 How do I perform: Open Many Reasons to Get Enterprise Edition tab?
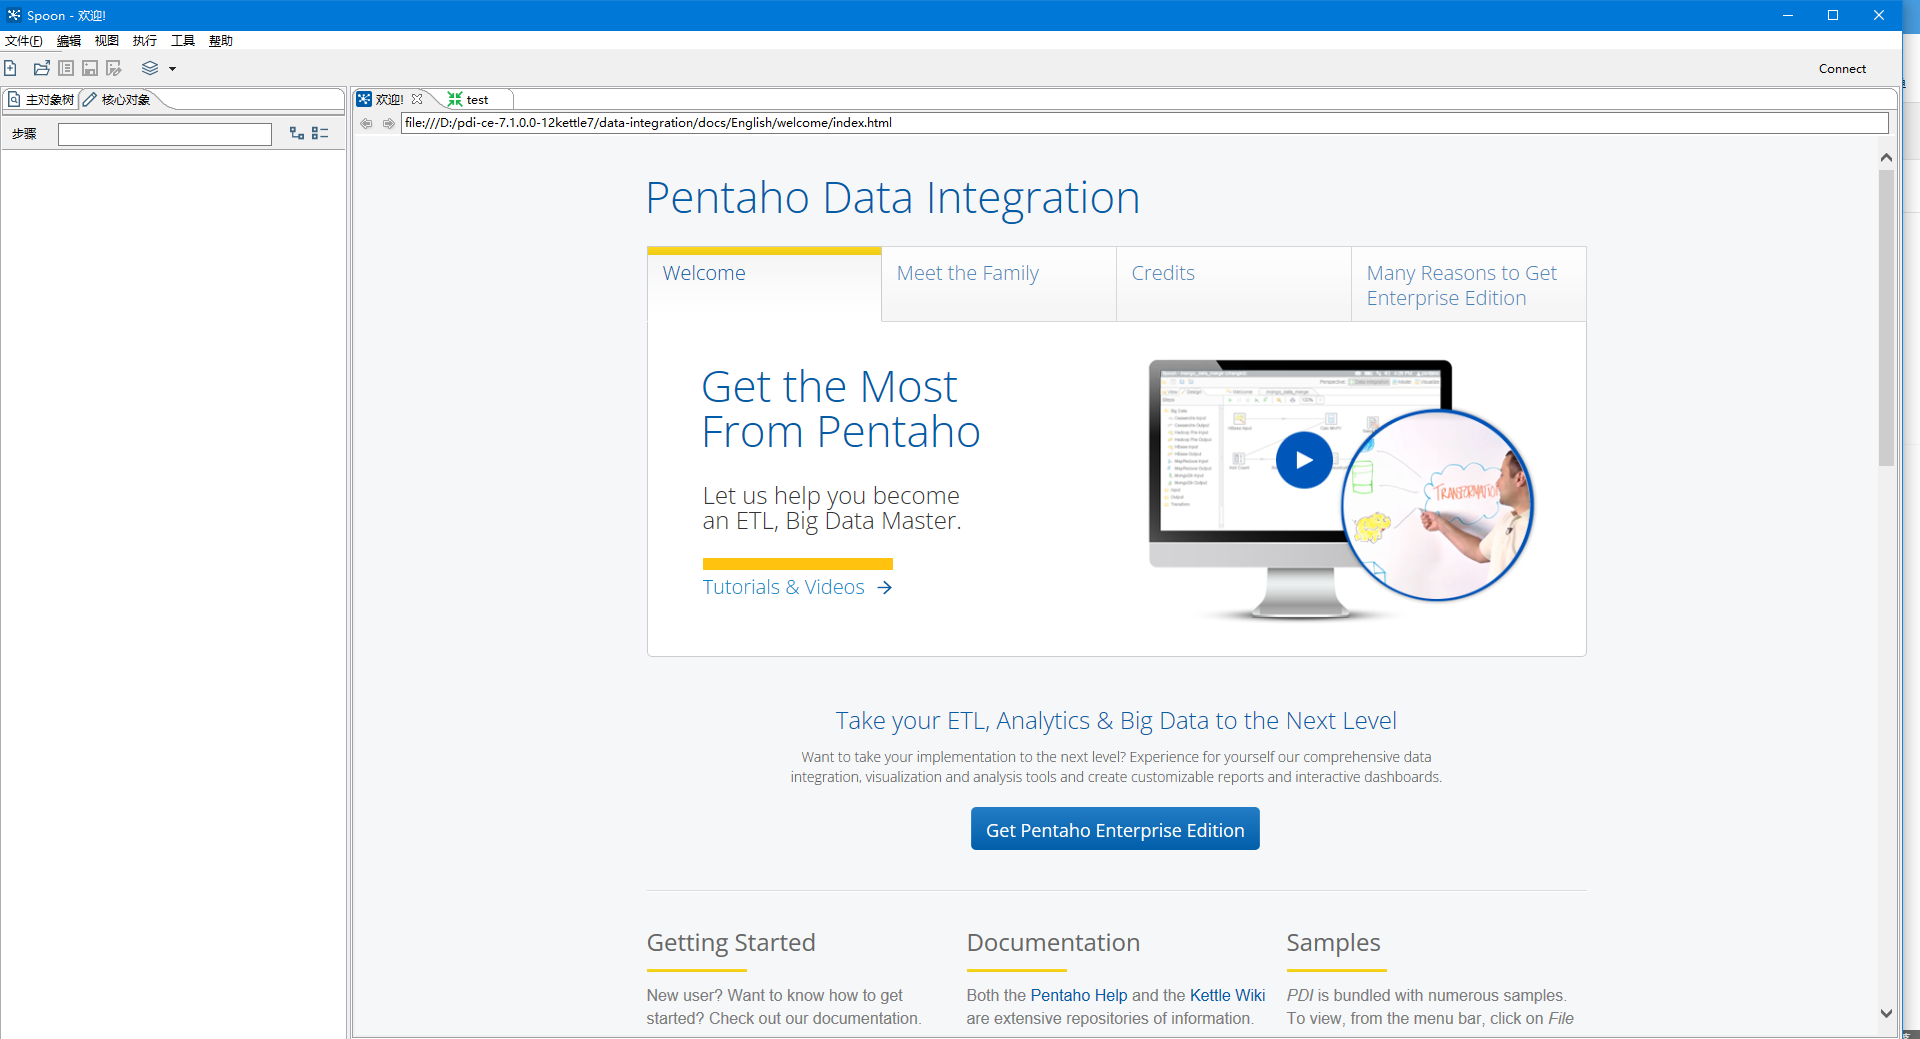[x=1469, y=284]
